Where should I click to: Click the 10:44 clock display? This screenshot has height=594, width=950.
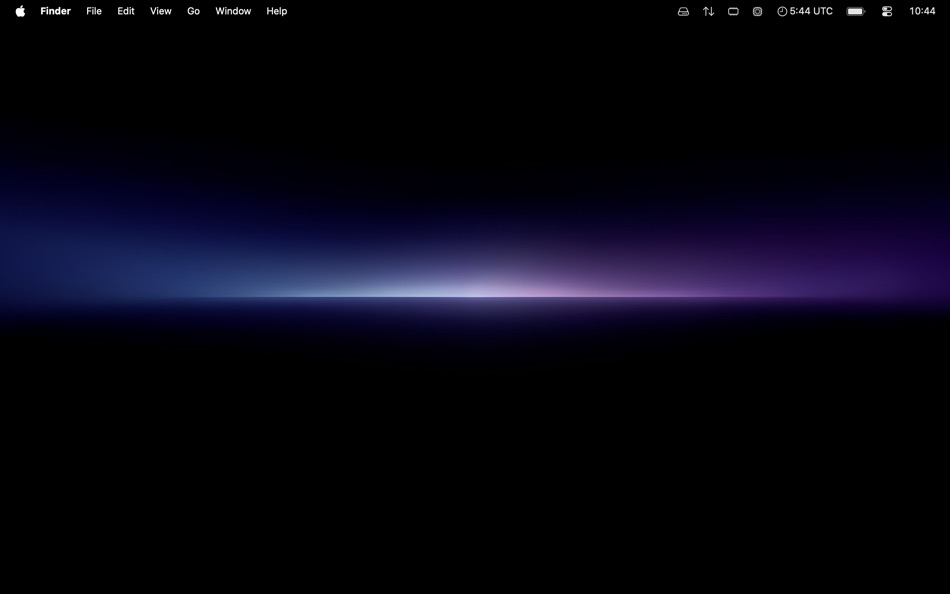(922, 11)
